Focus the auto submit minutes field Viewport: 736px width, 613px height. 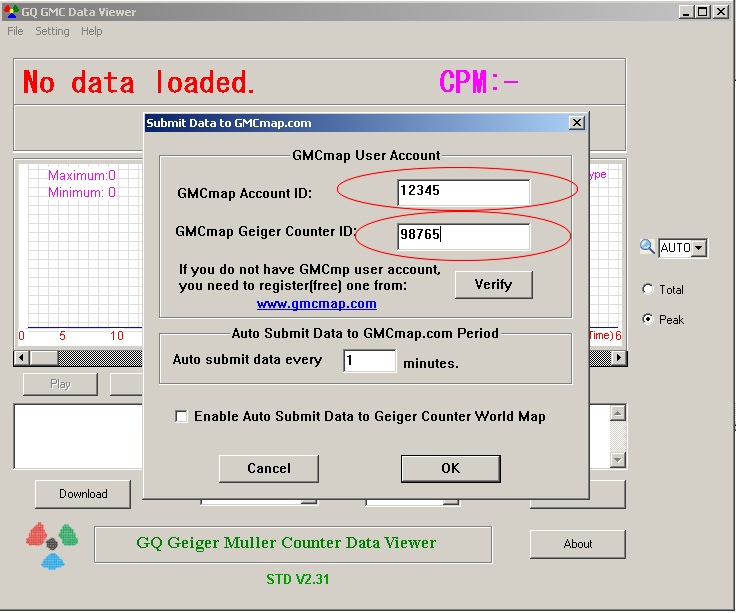point(369,361)
